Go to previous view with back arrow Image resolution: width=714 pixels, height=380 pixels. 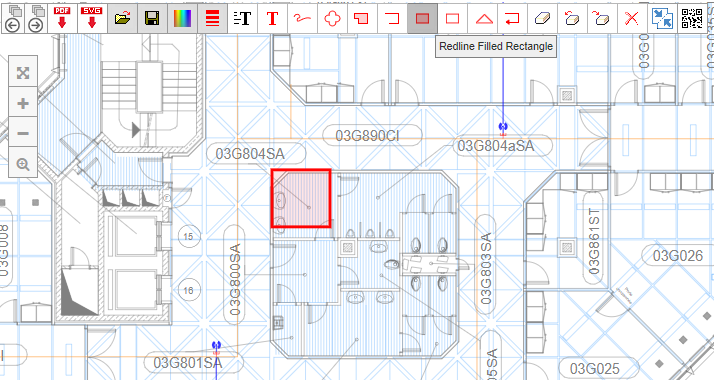point(13,19)
